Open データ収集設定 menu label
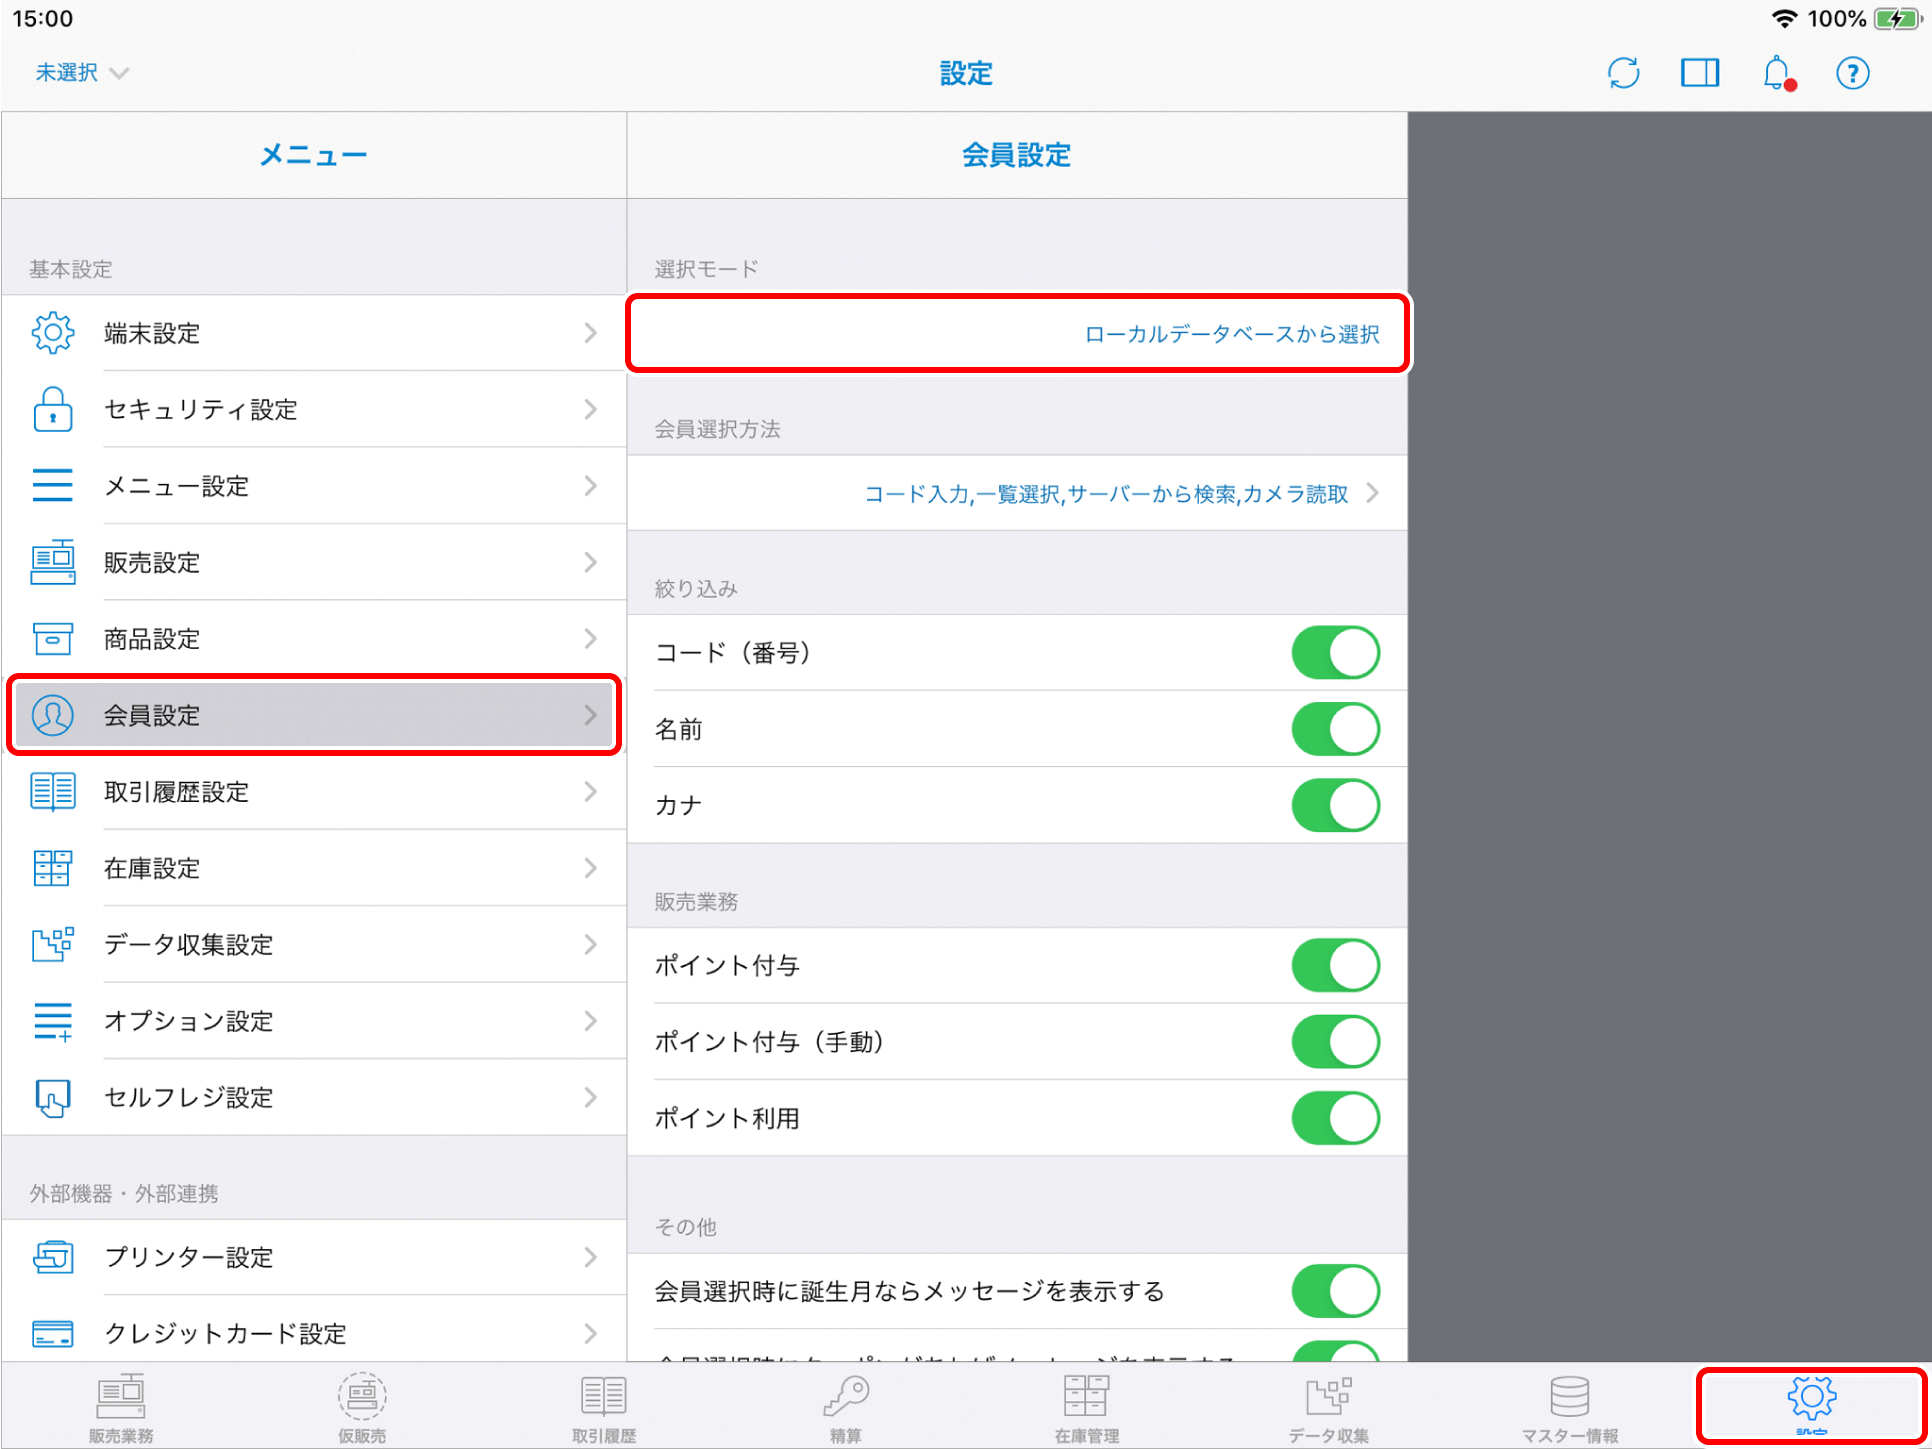Viewport: 1932px width, 1449px height. (x=189, y=945)
